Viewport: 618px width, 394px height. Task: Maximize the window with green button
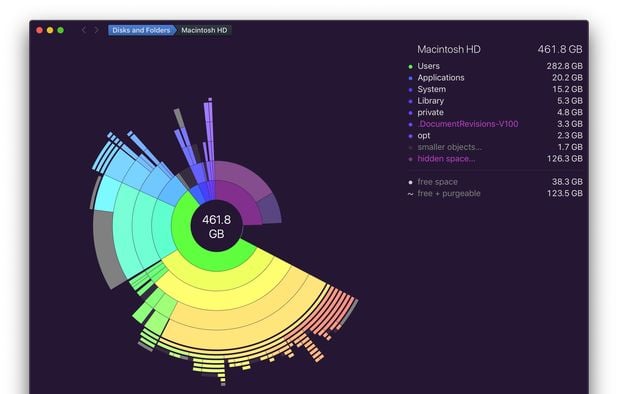(x=60, y=30)
